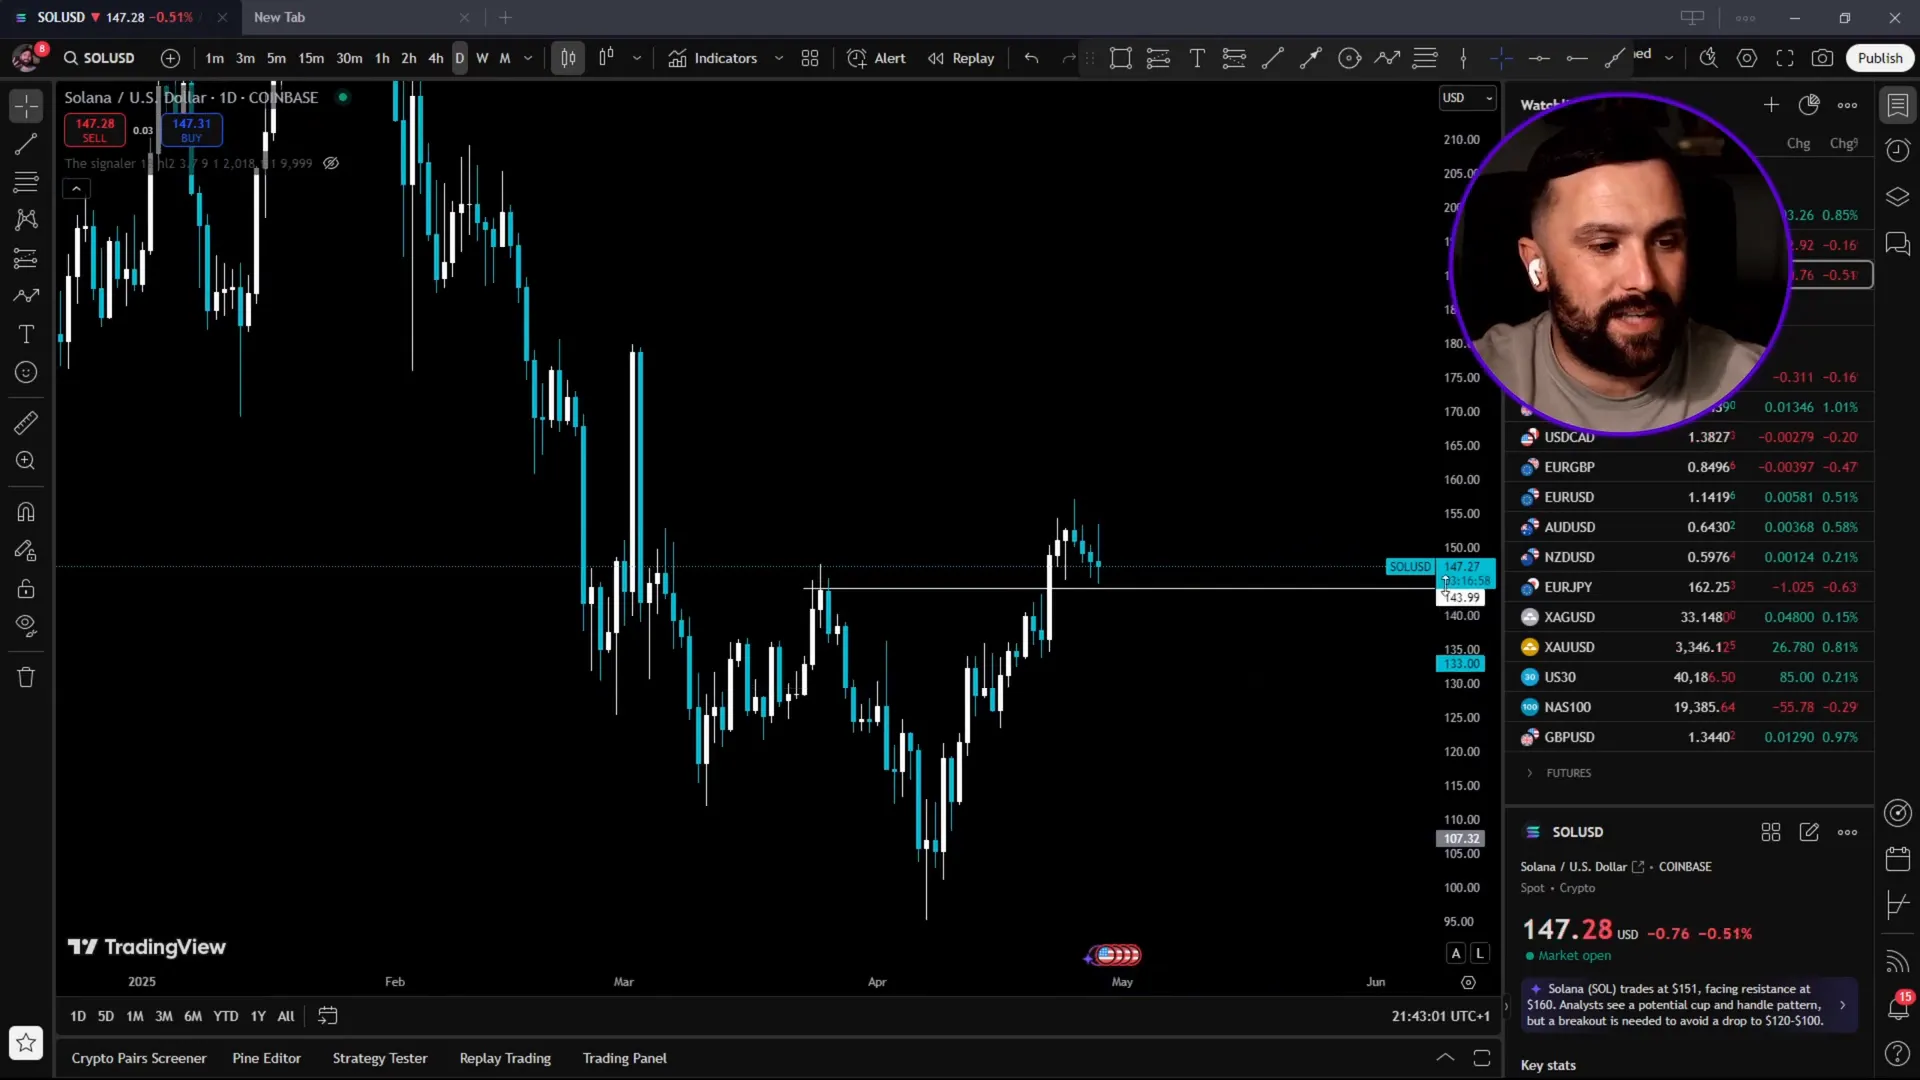Expand the bottom panel chevron
Screen dimensions: 1920x1080
coord(1445,1058)
